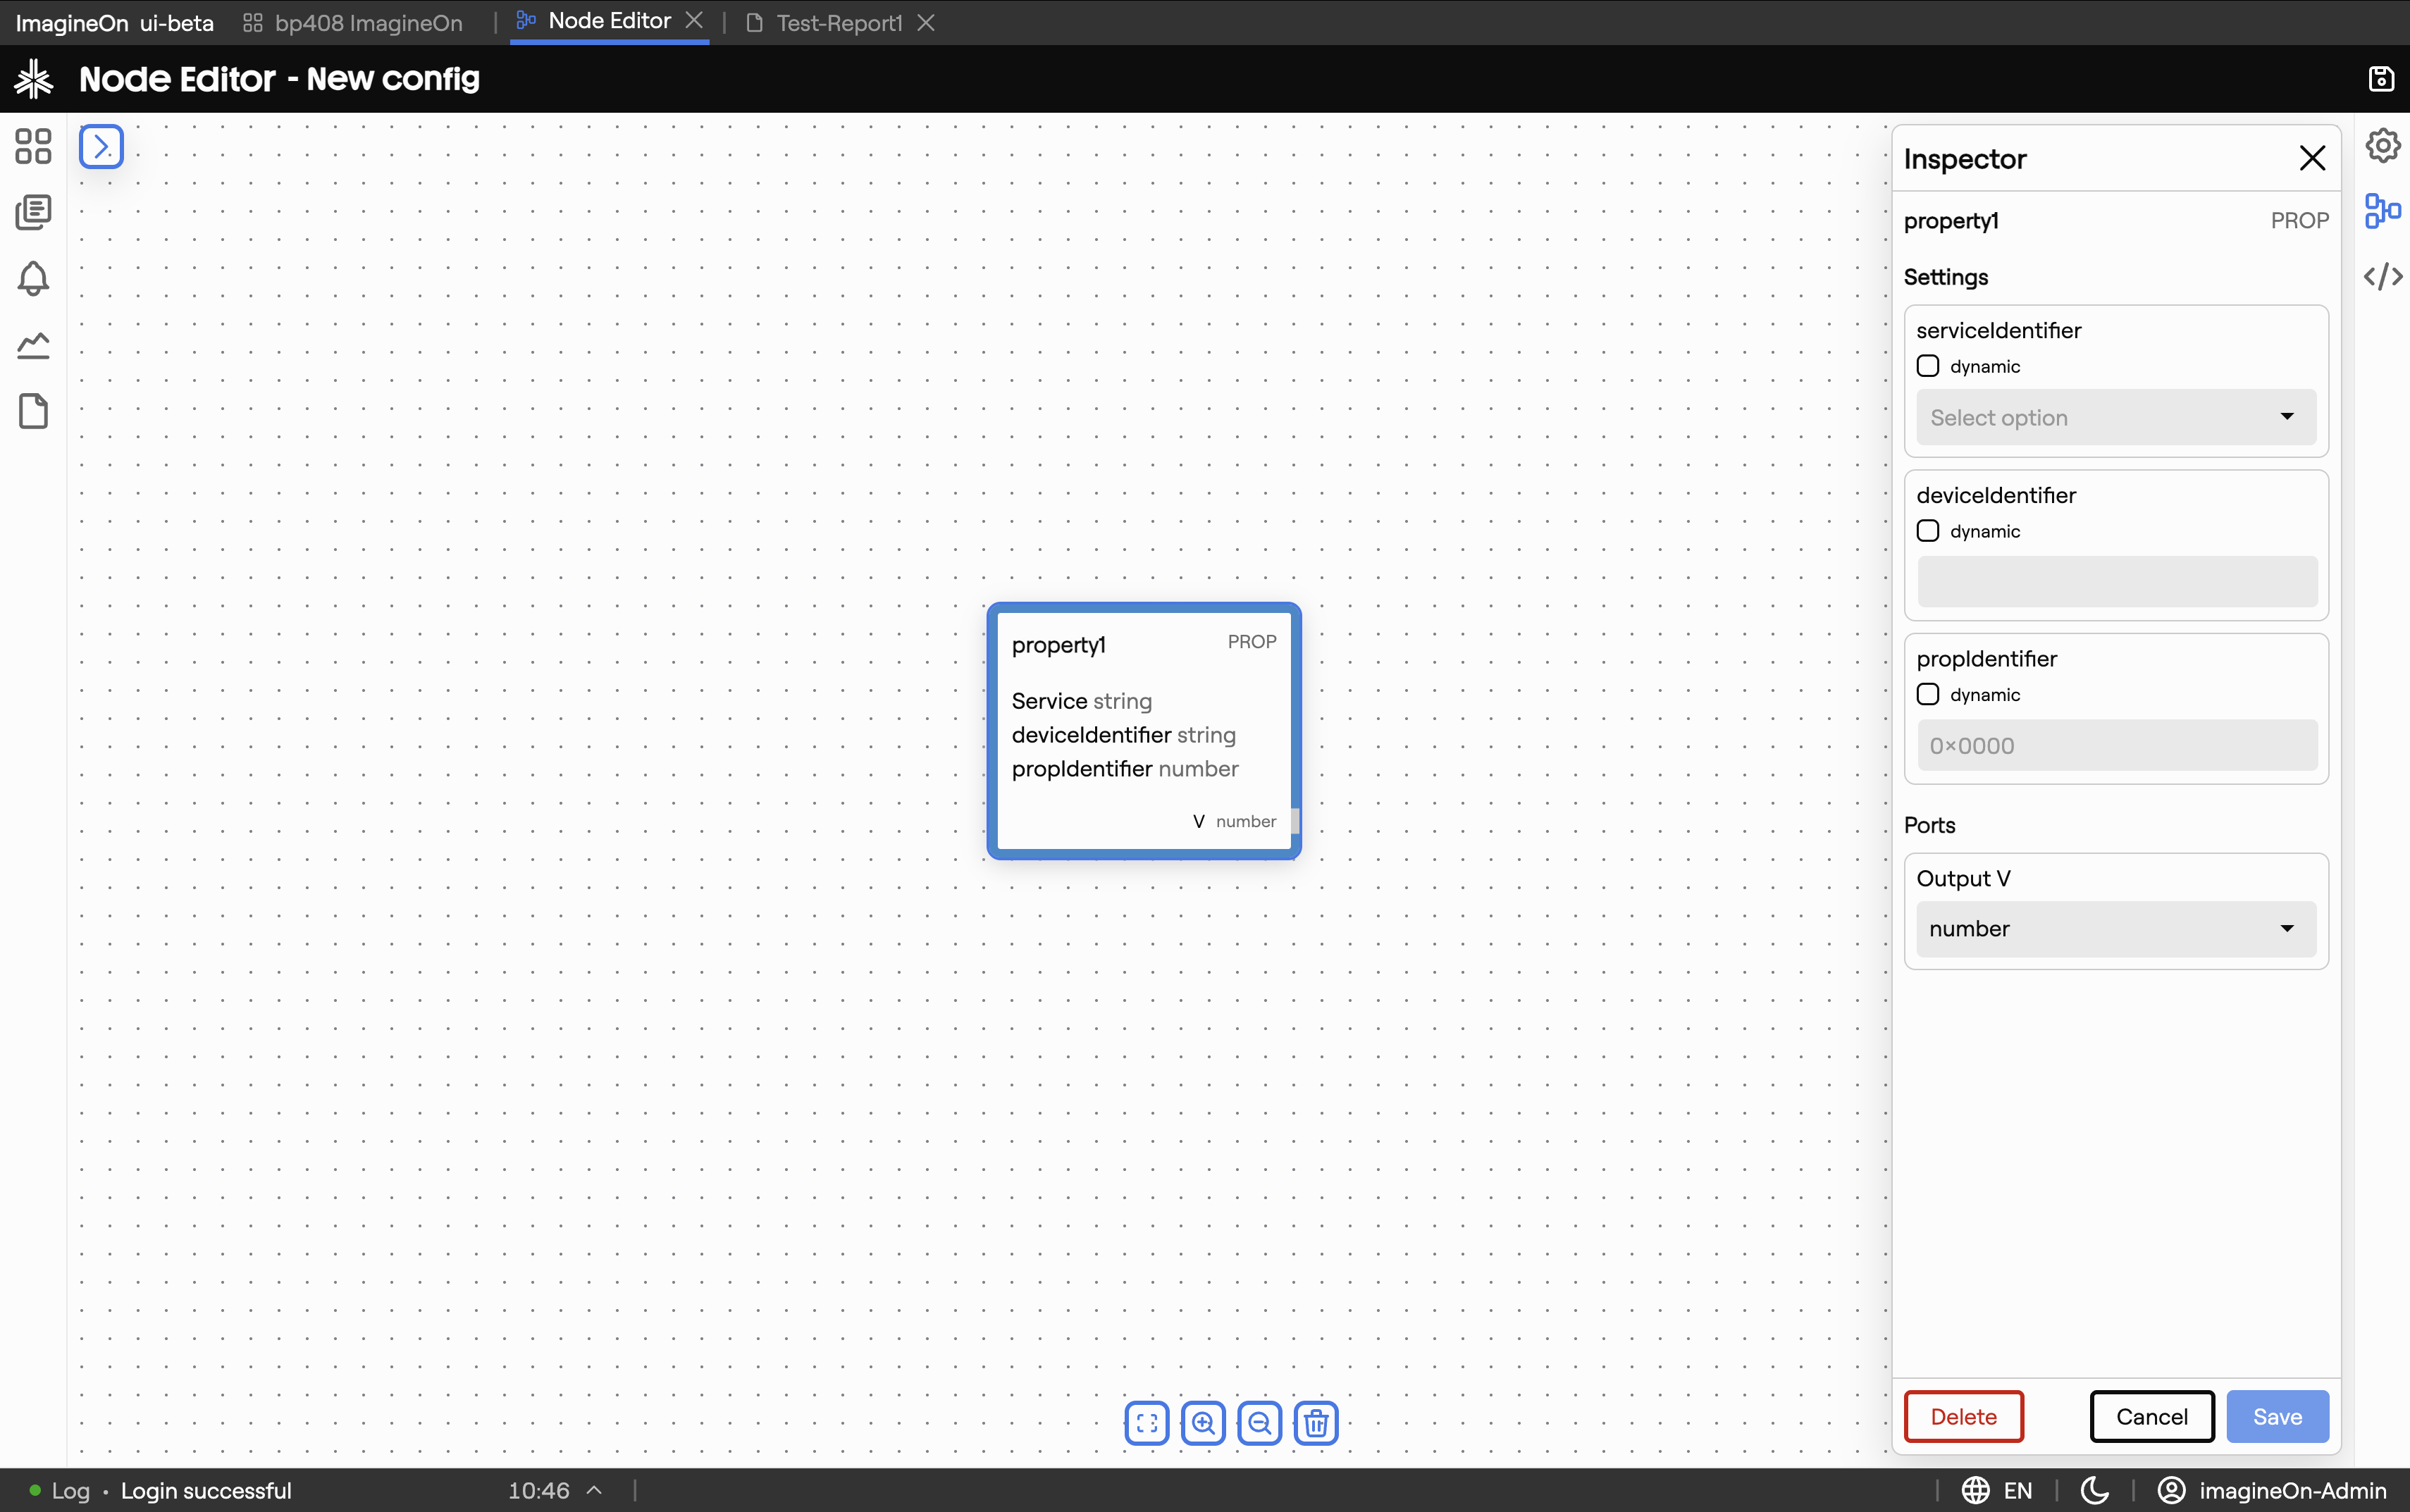The width and height of the screenshot is (2410, 1512).
Task: Enable dynamic checkbox for propIdentifier
Action: click(1928, 694)
